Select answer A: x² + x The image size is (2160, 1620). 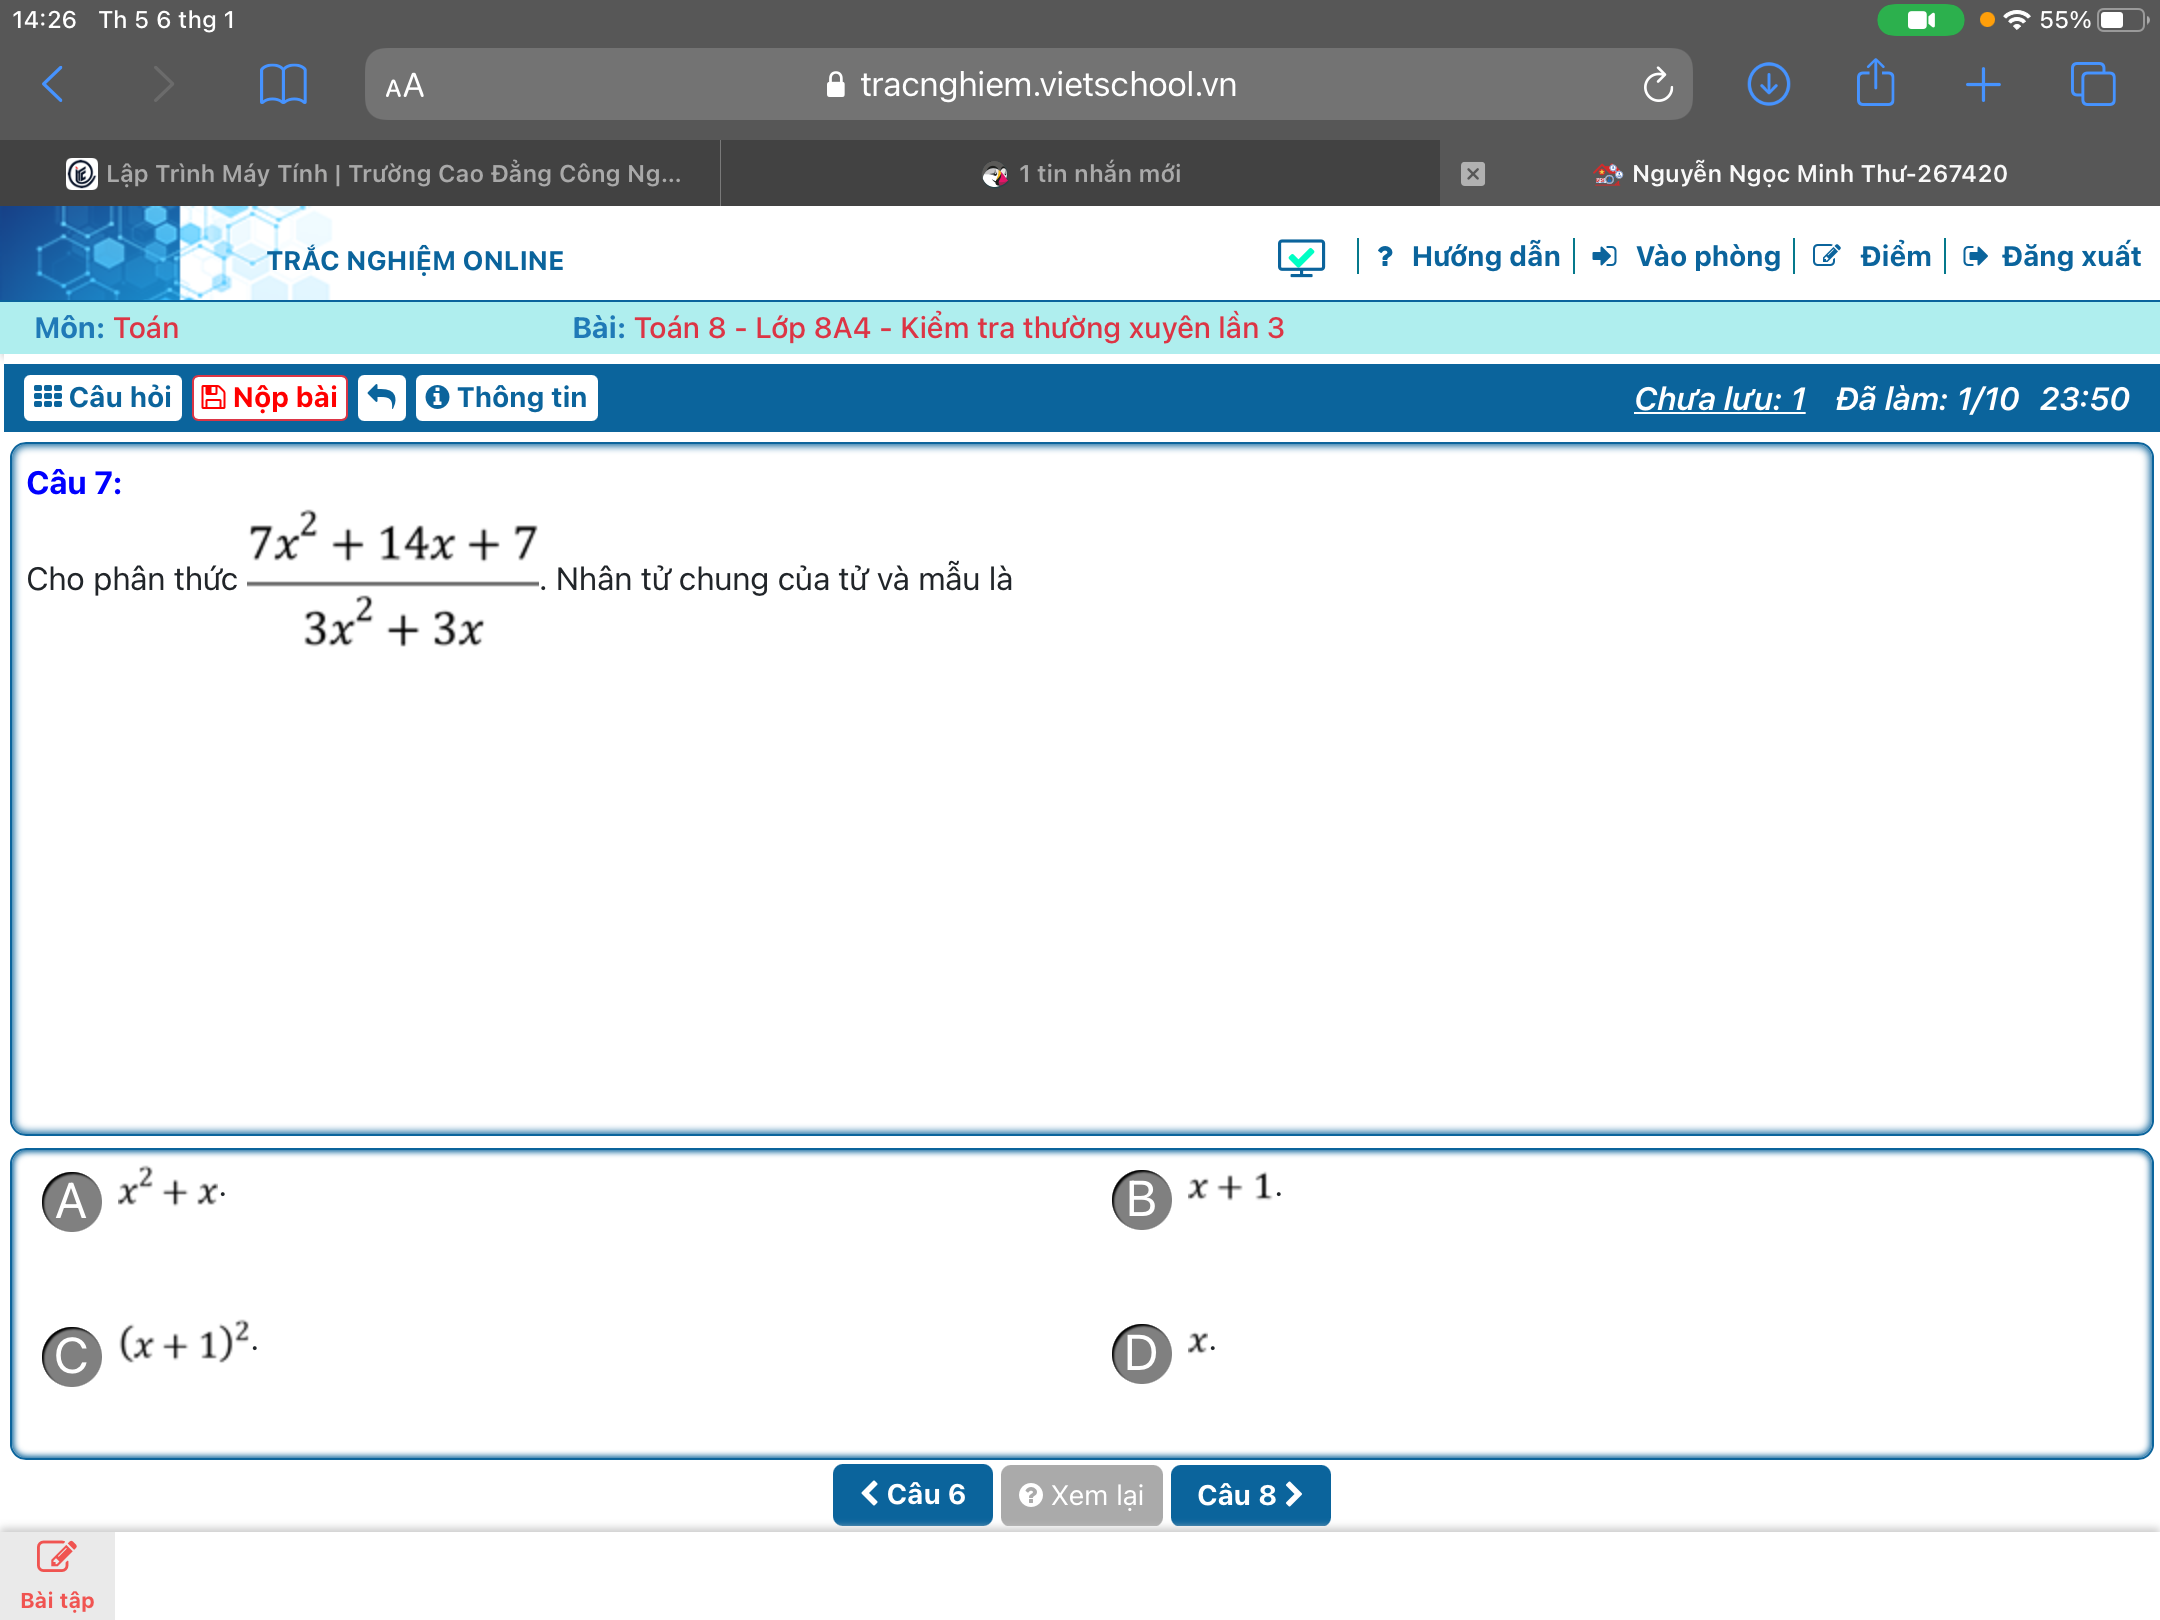click(72, 1201)
